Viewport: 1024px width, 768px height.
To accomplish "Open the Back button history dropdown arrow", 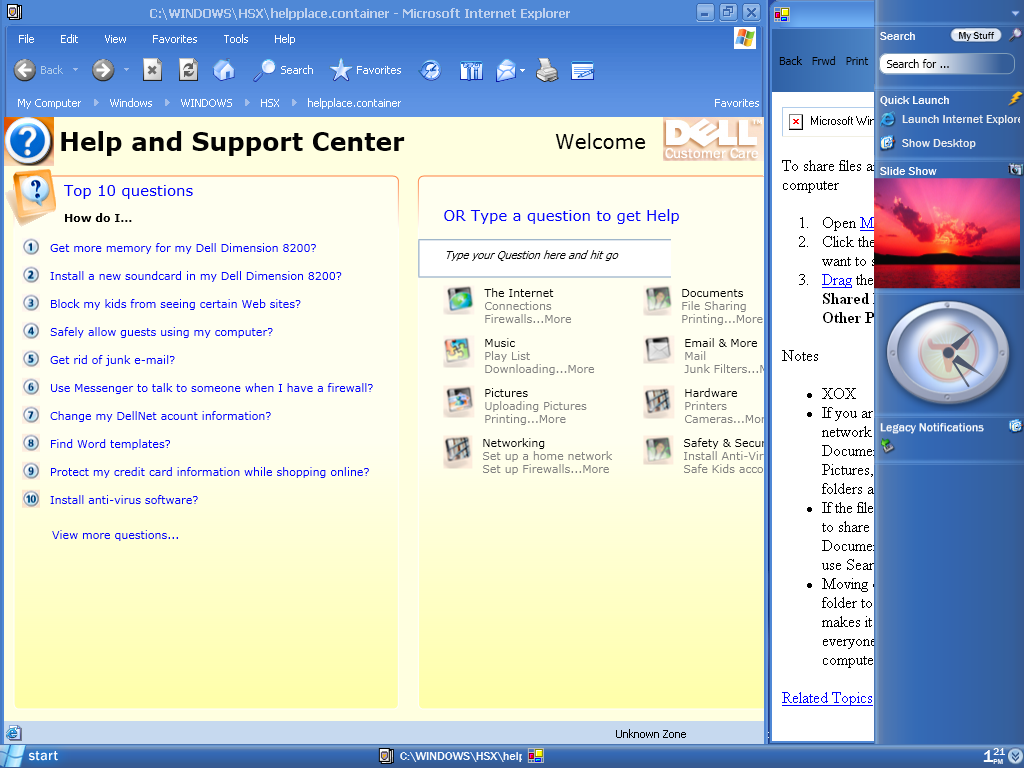I will [75, 69].
